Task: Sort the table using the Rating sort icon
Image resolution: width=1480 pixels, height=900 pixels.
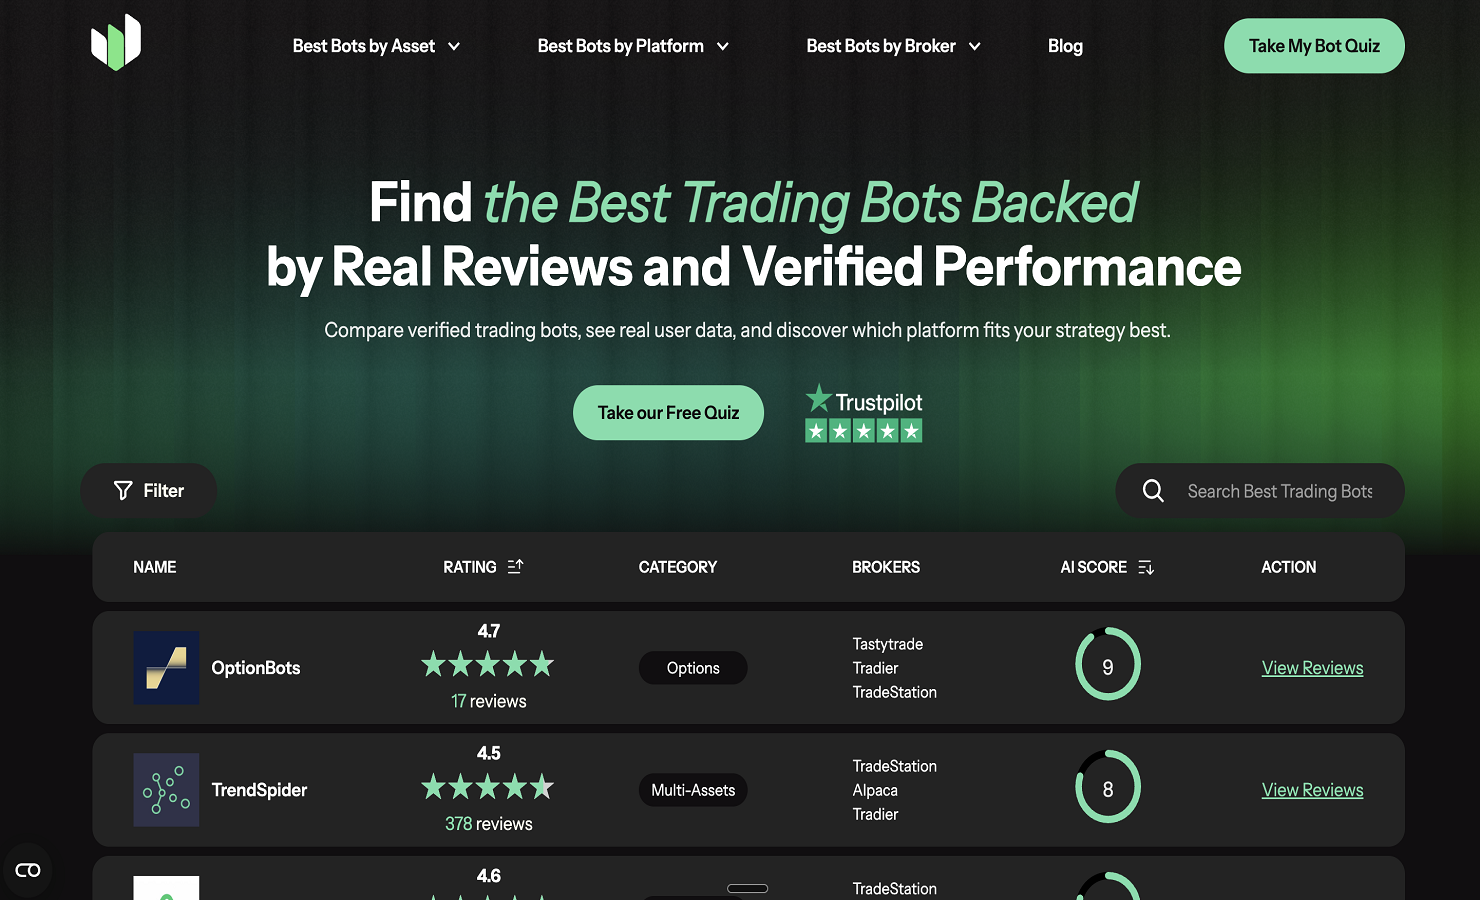Action: (x=515, y=566)
